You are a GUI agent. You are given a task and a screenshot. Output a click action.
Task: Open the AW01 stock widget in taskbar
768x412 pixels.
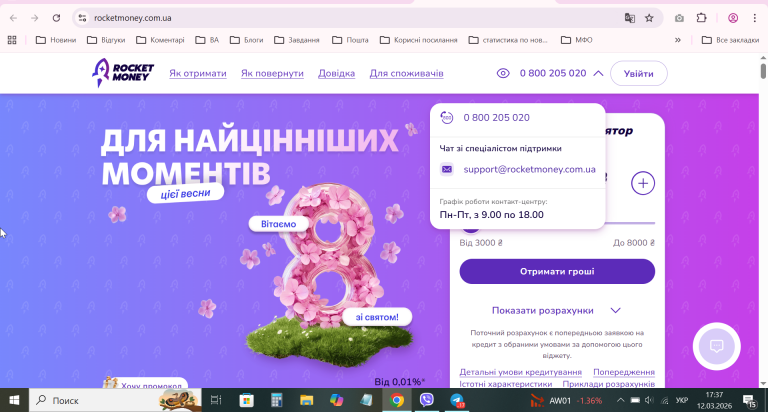[566, 400]
